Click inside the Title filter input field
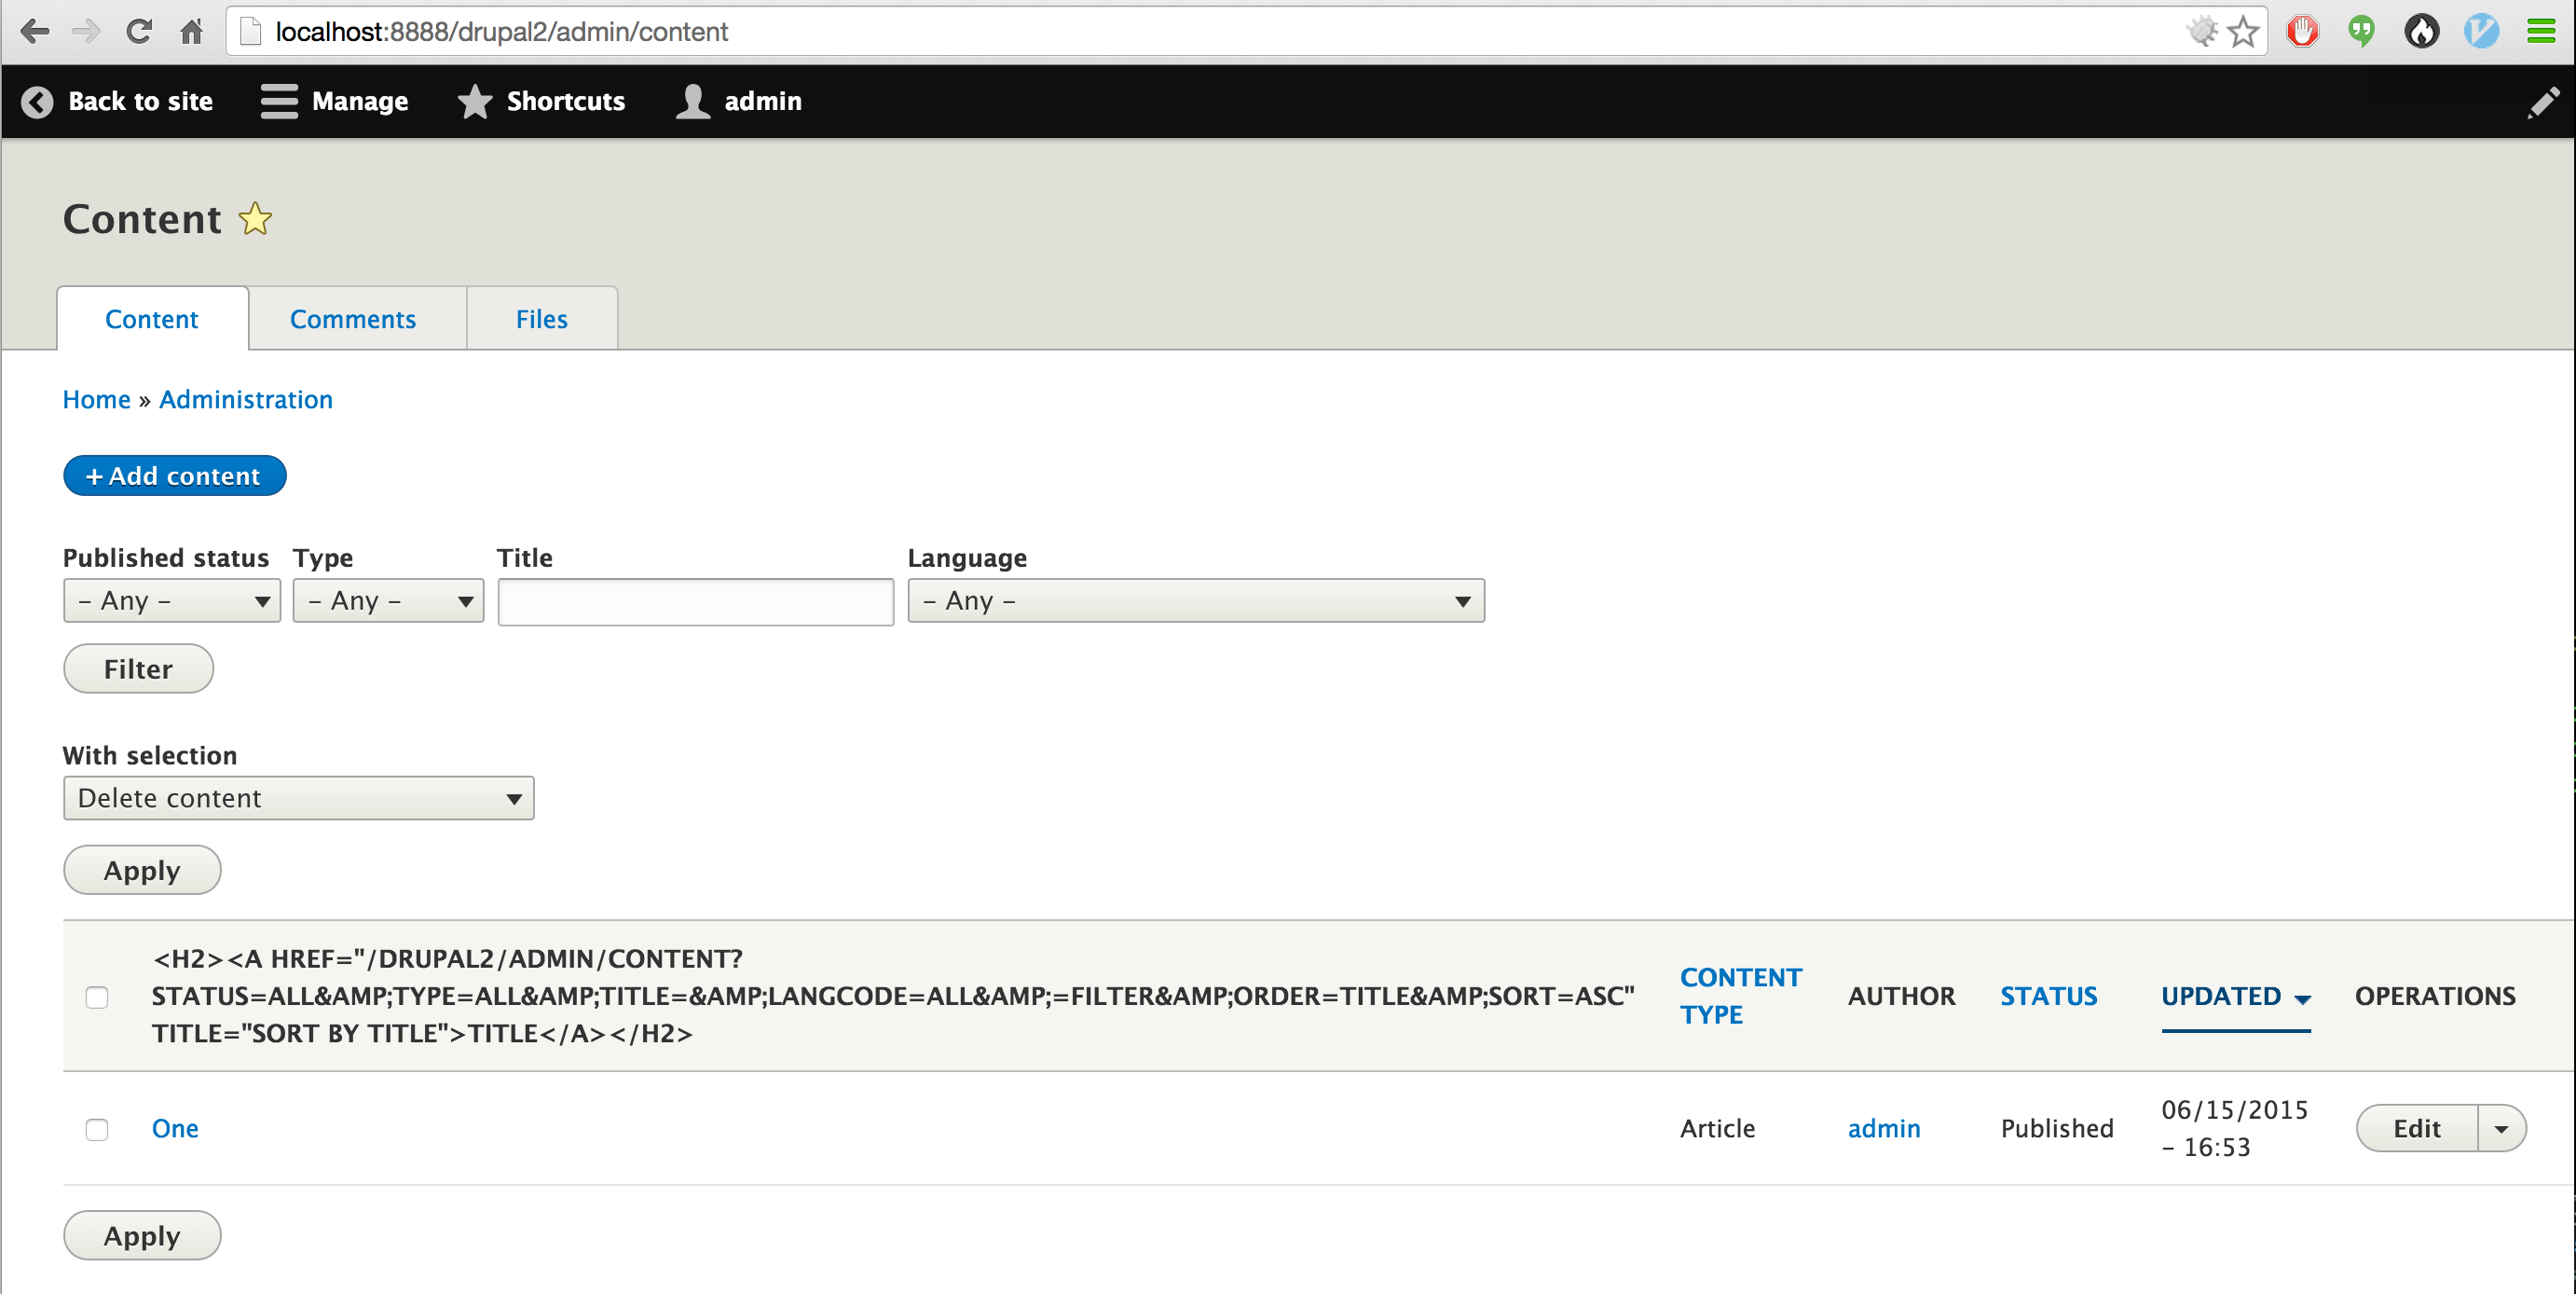Image resolution: width=2576 pixels, height=1294 pixels. (695, 600)
